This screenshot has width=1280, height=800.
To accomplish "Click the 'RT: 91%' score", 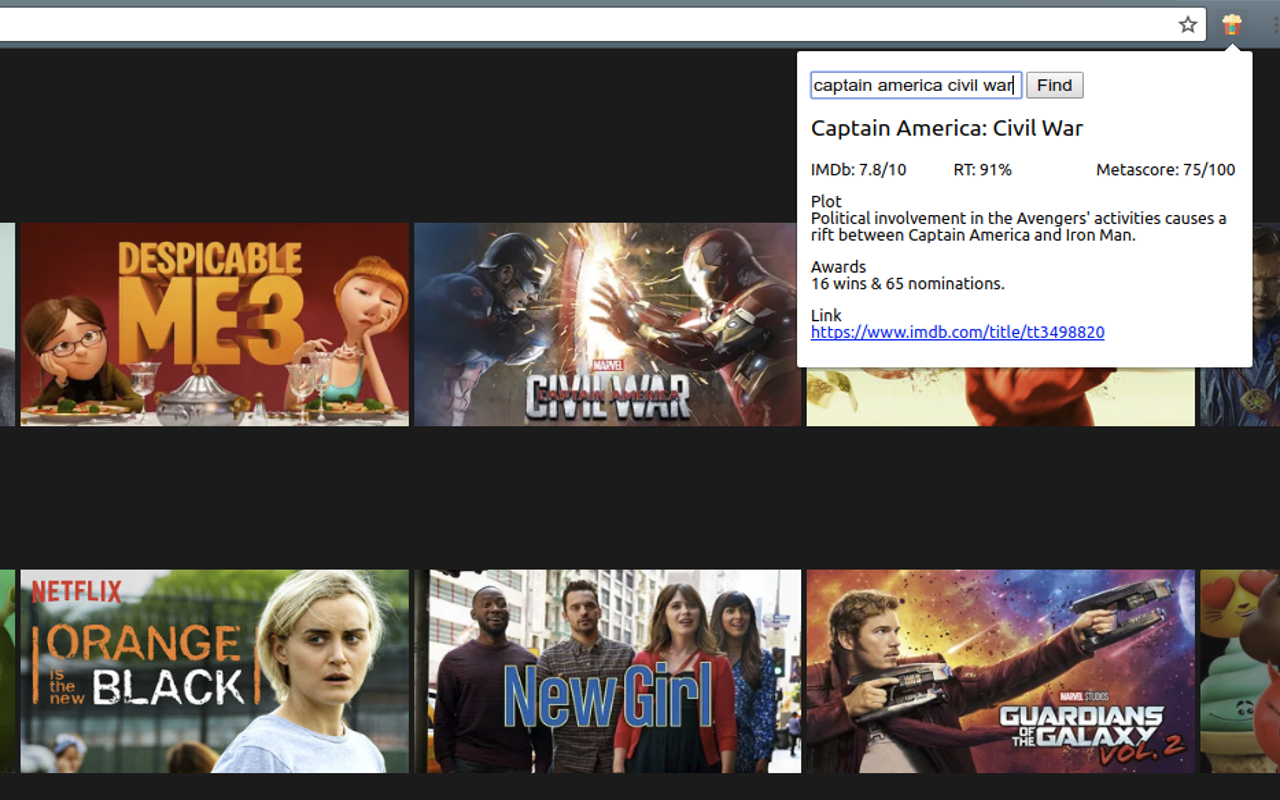I will 982,170.
